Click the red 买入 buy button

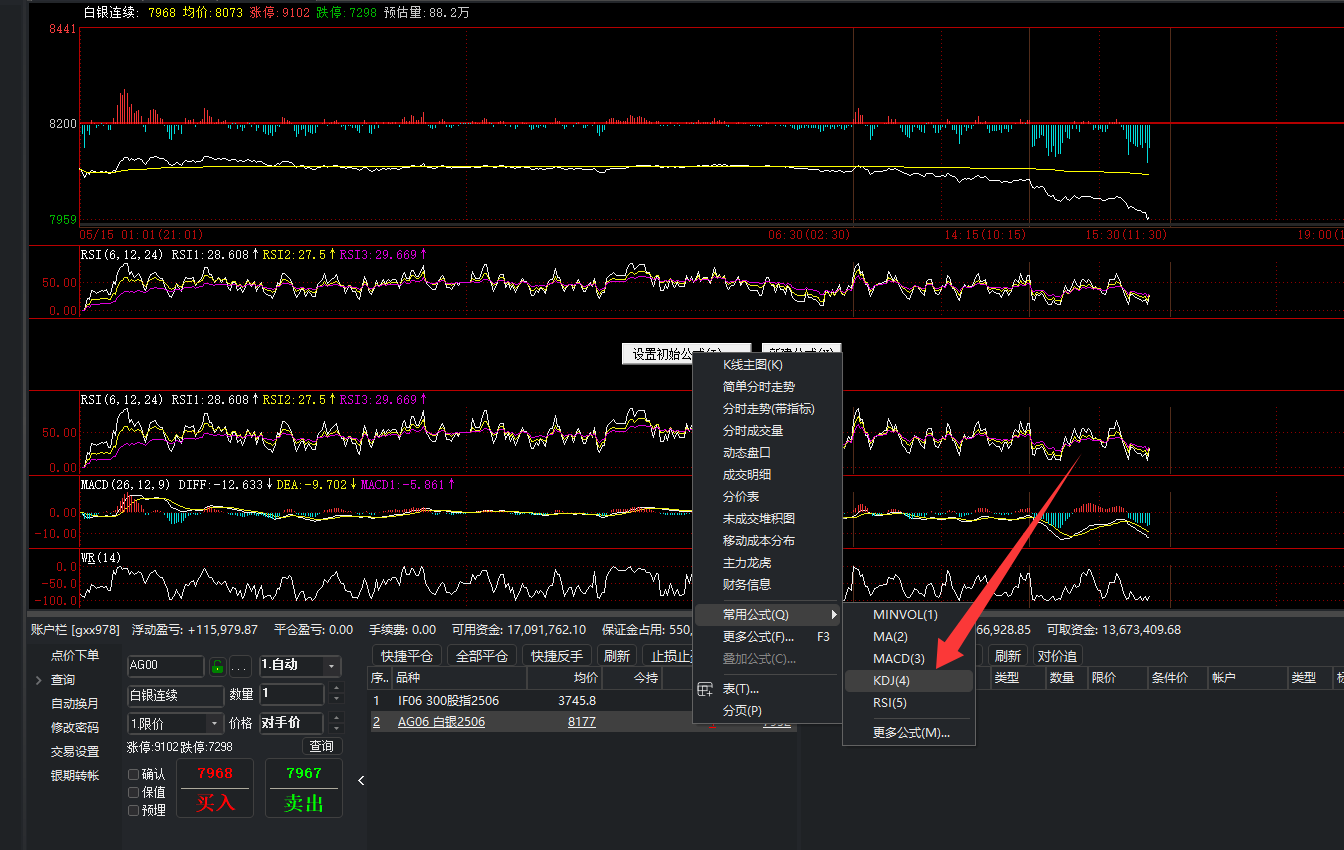click(215, 788)
